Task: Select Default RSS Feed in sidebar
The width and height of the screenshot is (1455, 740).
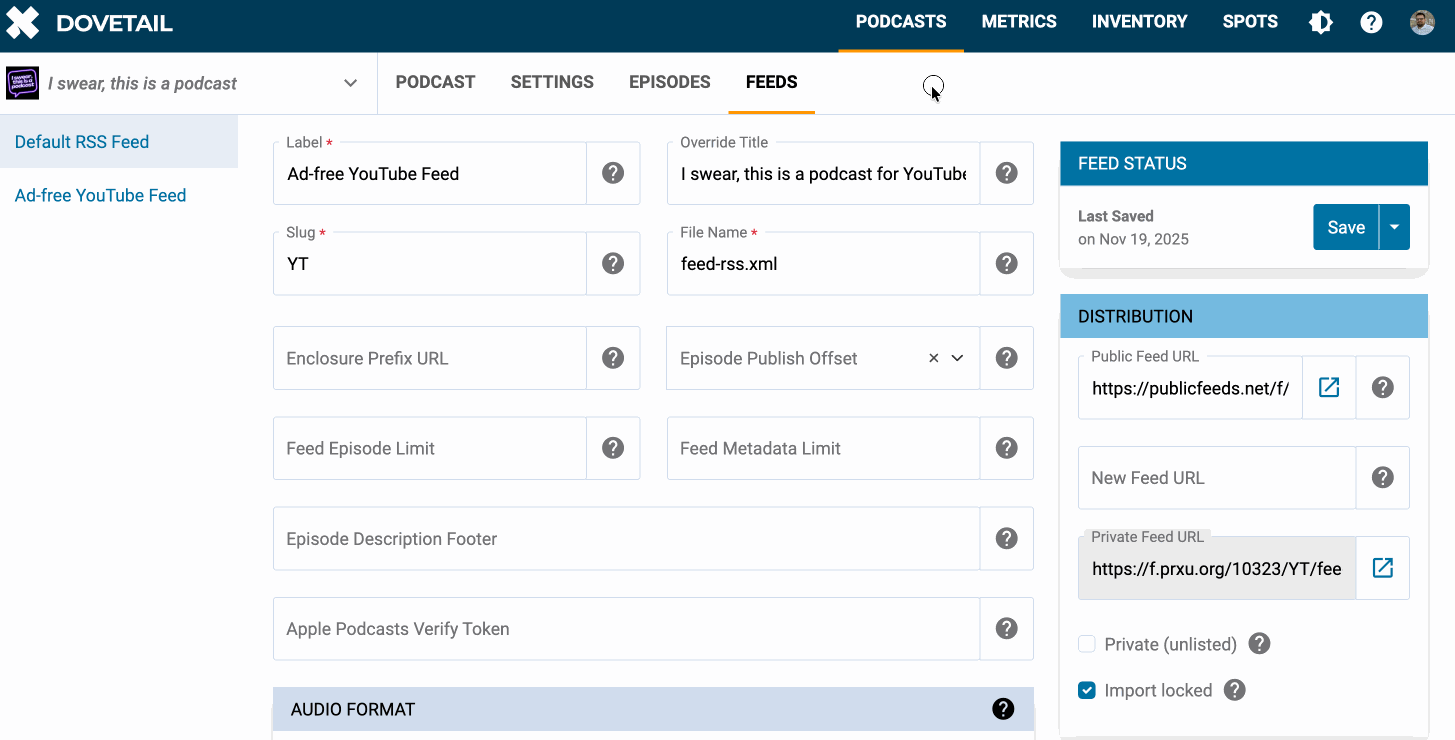Action: [x=82, y=142]
